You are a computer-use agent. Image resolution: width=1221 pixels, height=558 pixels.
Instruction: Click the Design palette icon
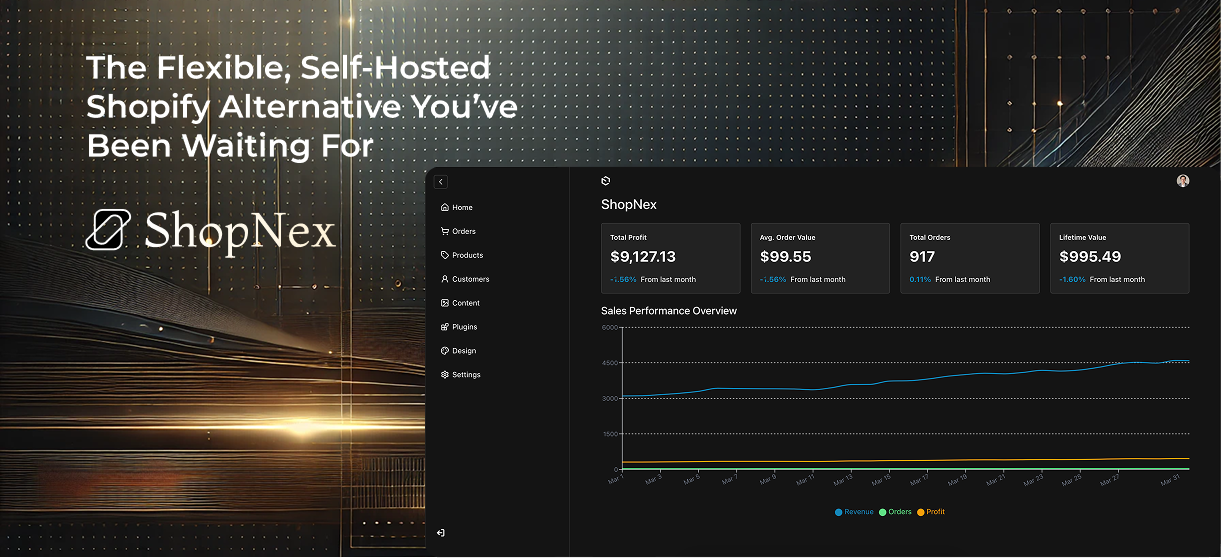point(445,351)
